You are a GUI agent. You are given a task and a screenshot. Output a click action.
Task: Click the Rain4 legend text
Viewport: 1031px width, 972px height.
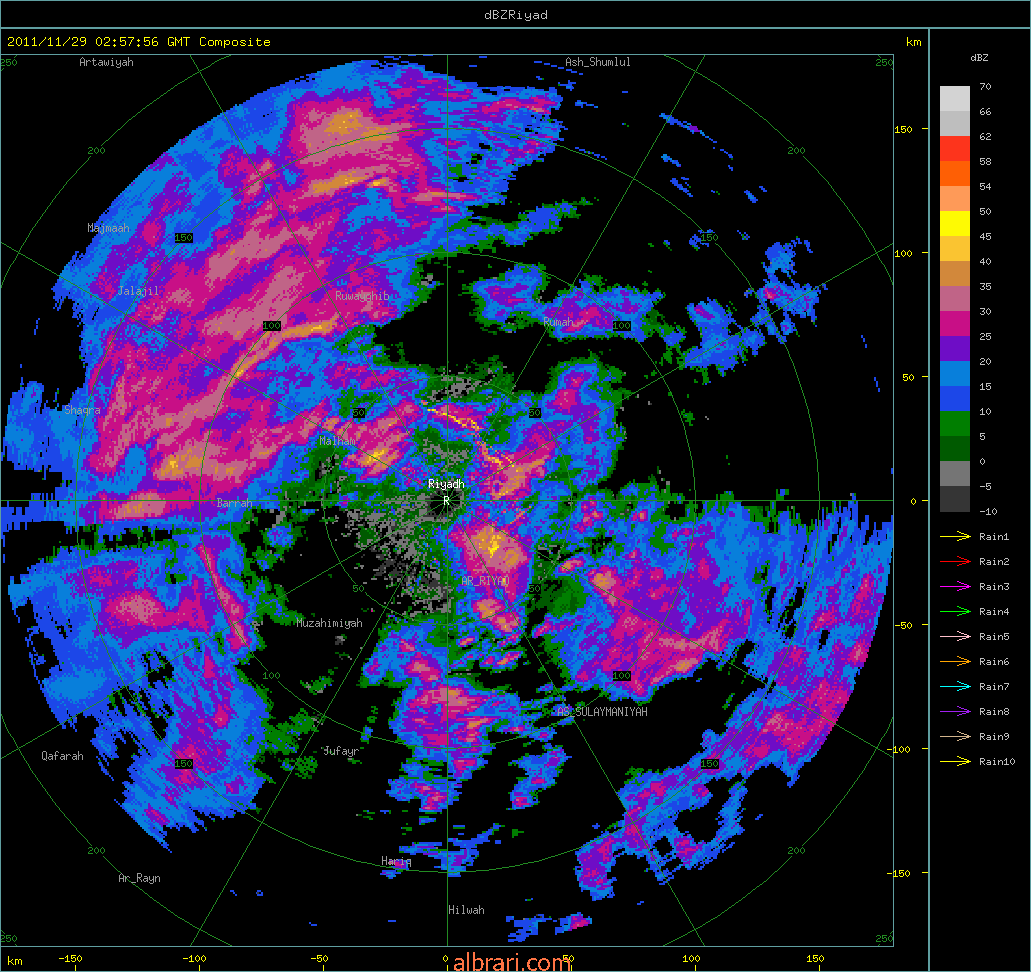point(994,612)
